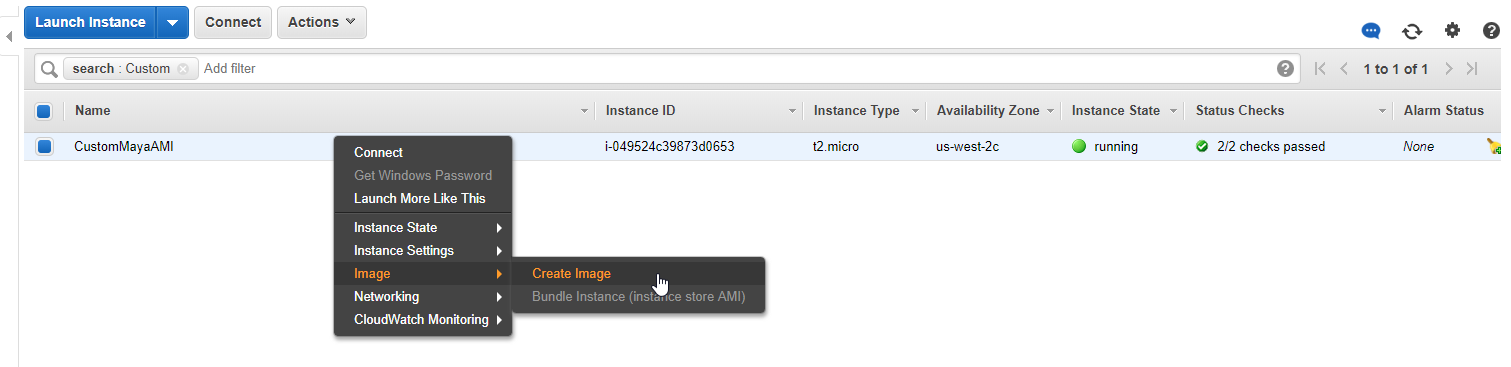Screen dimensions: 1511x367
Task: Select the Image context menu entry
Action: [423, 274]
